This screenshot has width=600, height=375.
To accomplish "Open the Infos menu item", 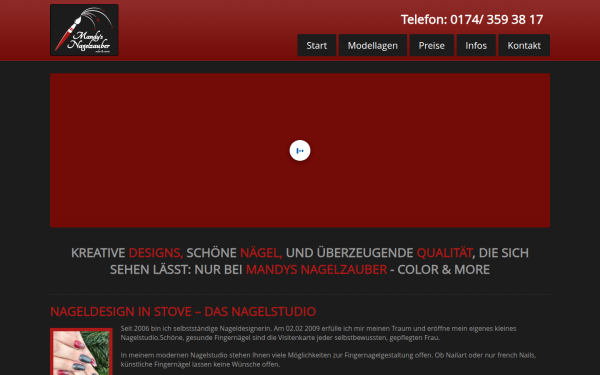I will [x=476, y=45].
